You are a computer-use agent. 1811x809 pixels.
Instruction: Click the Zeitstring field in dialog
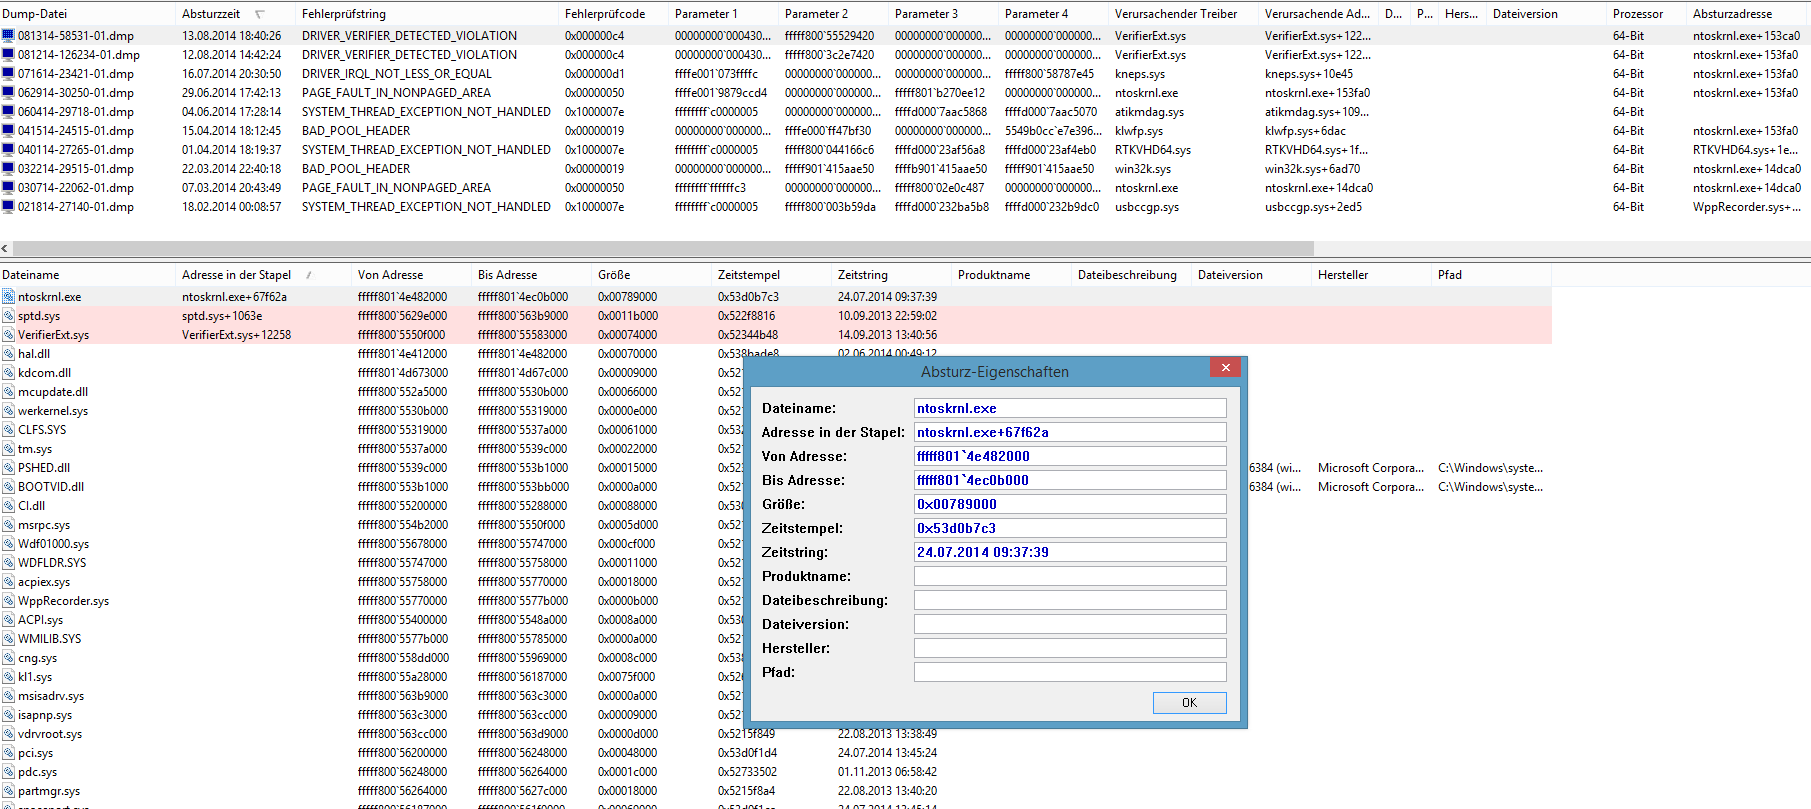click(x=1070, y=552)
